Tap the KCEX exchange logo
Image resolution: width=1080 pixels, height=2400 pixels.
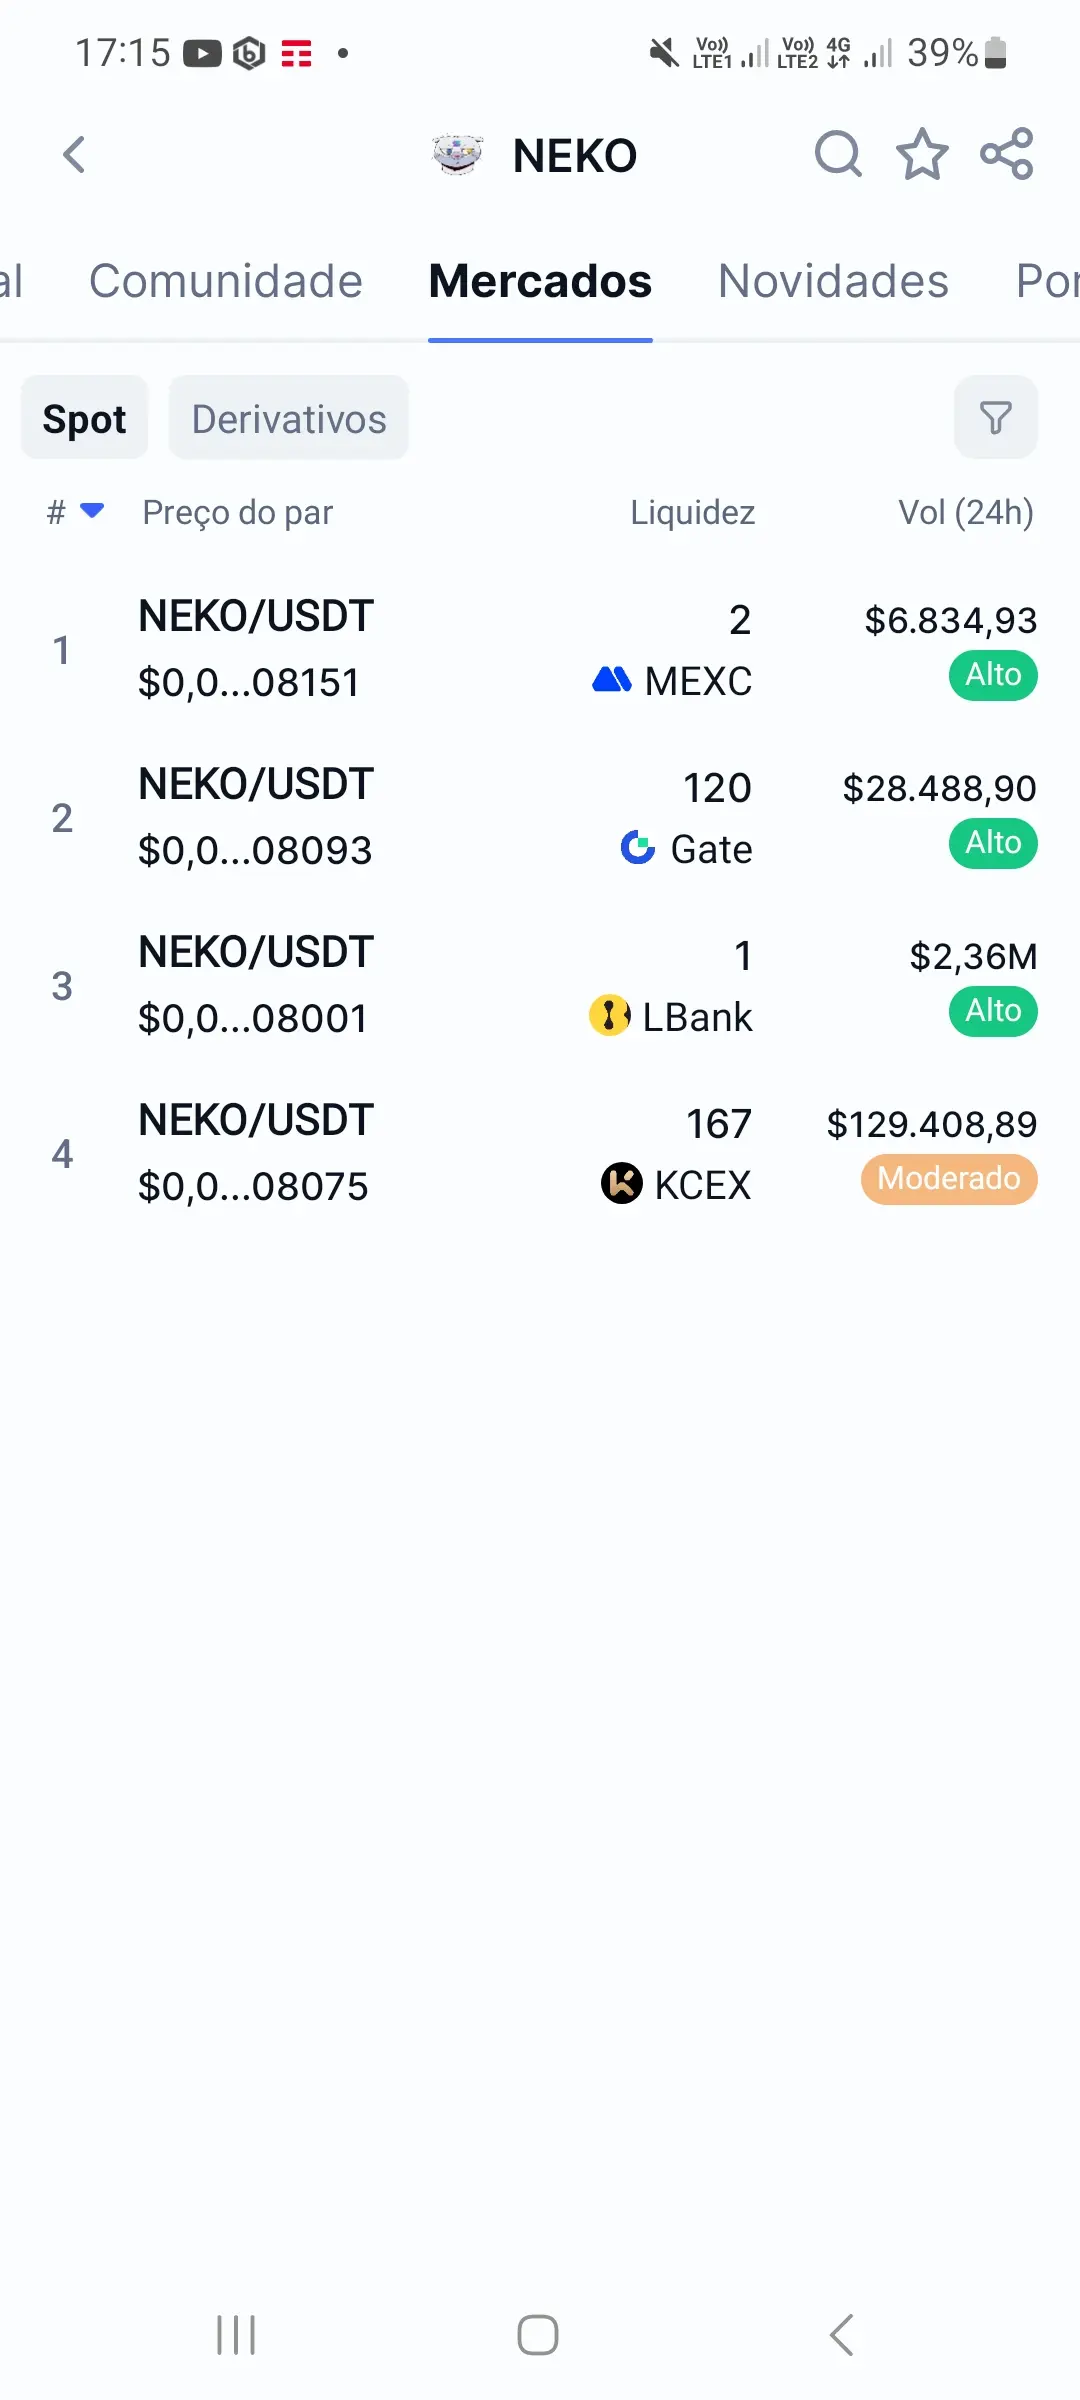point(622,1184)
